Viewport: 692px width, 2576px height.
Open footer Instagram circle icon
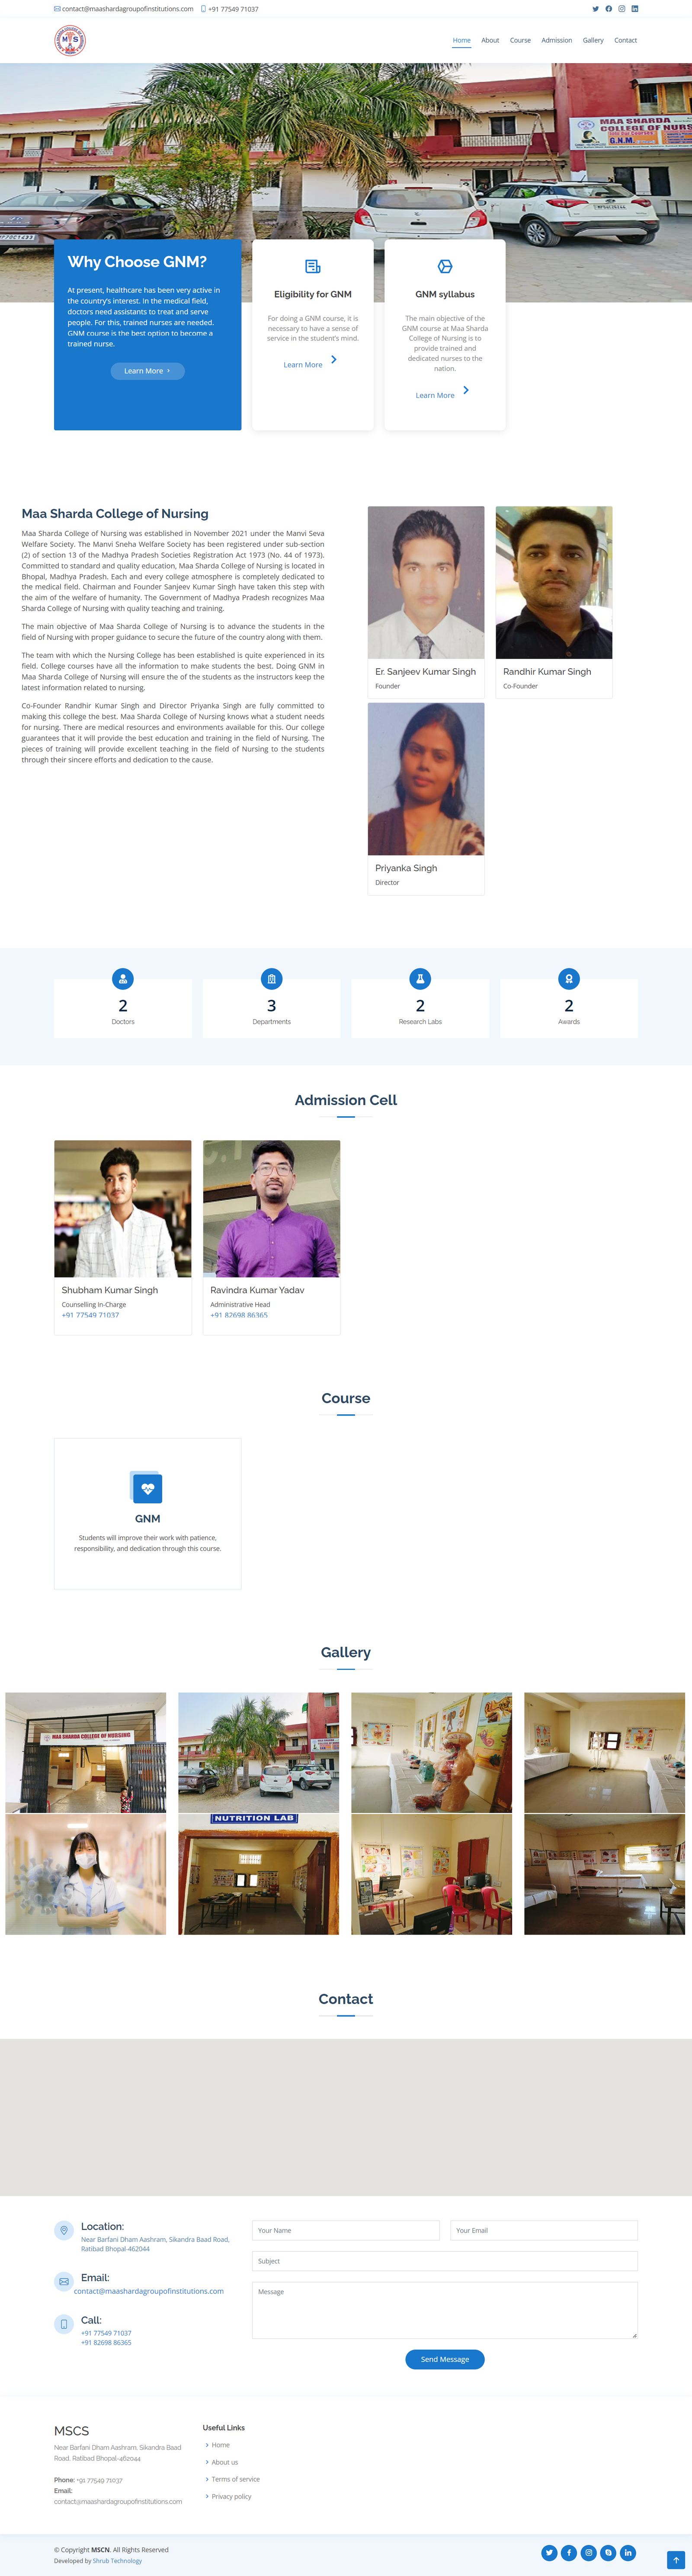tap(589, 2553)
